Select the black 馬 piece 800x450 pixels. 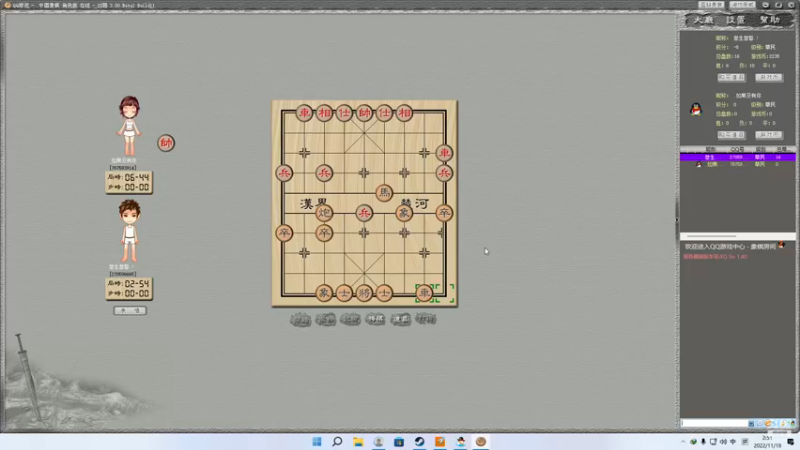tap(384, 193)
